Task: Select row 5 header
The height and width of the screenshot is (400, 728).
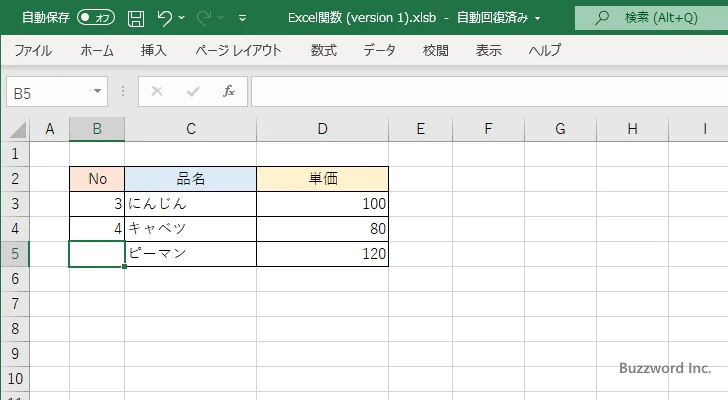Action: 15,254
